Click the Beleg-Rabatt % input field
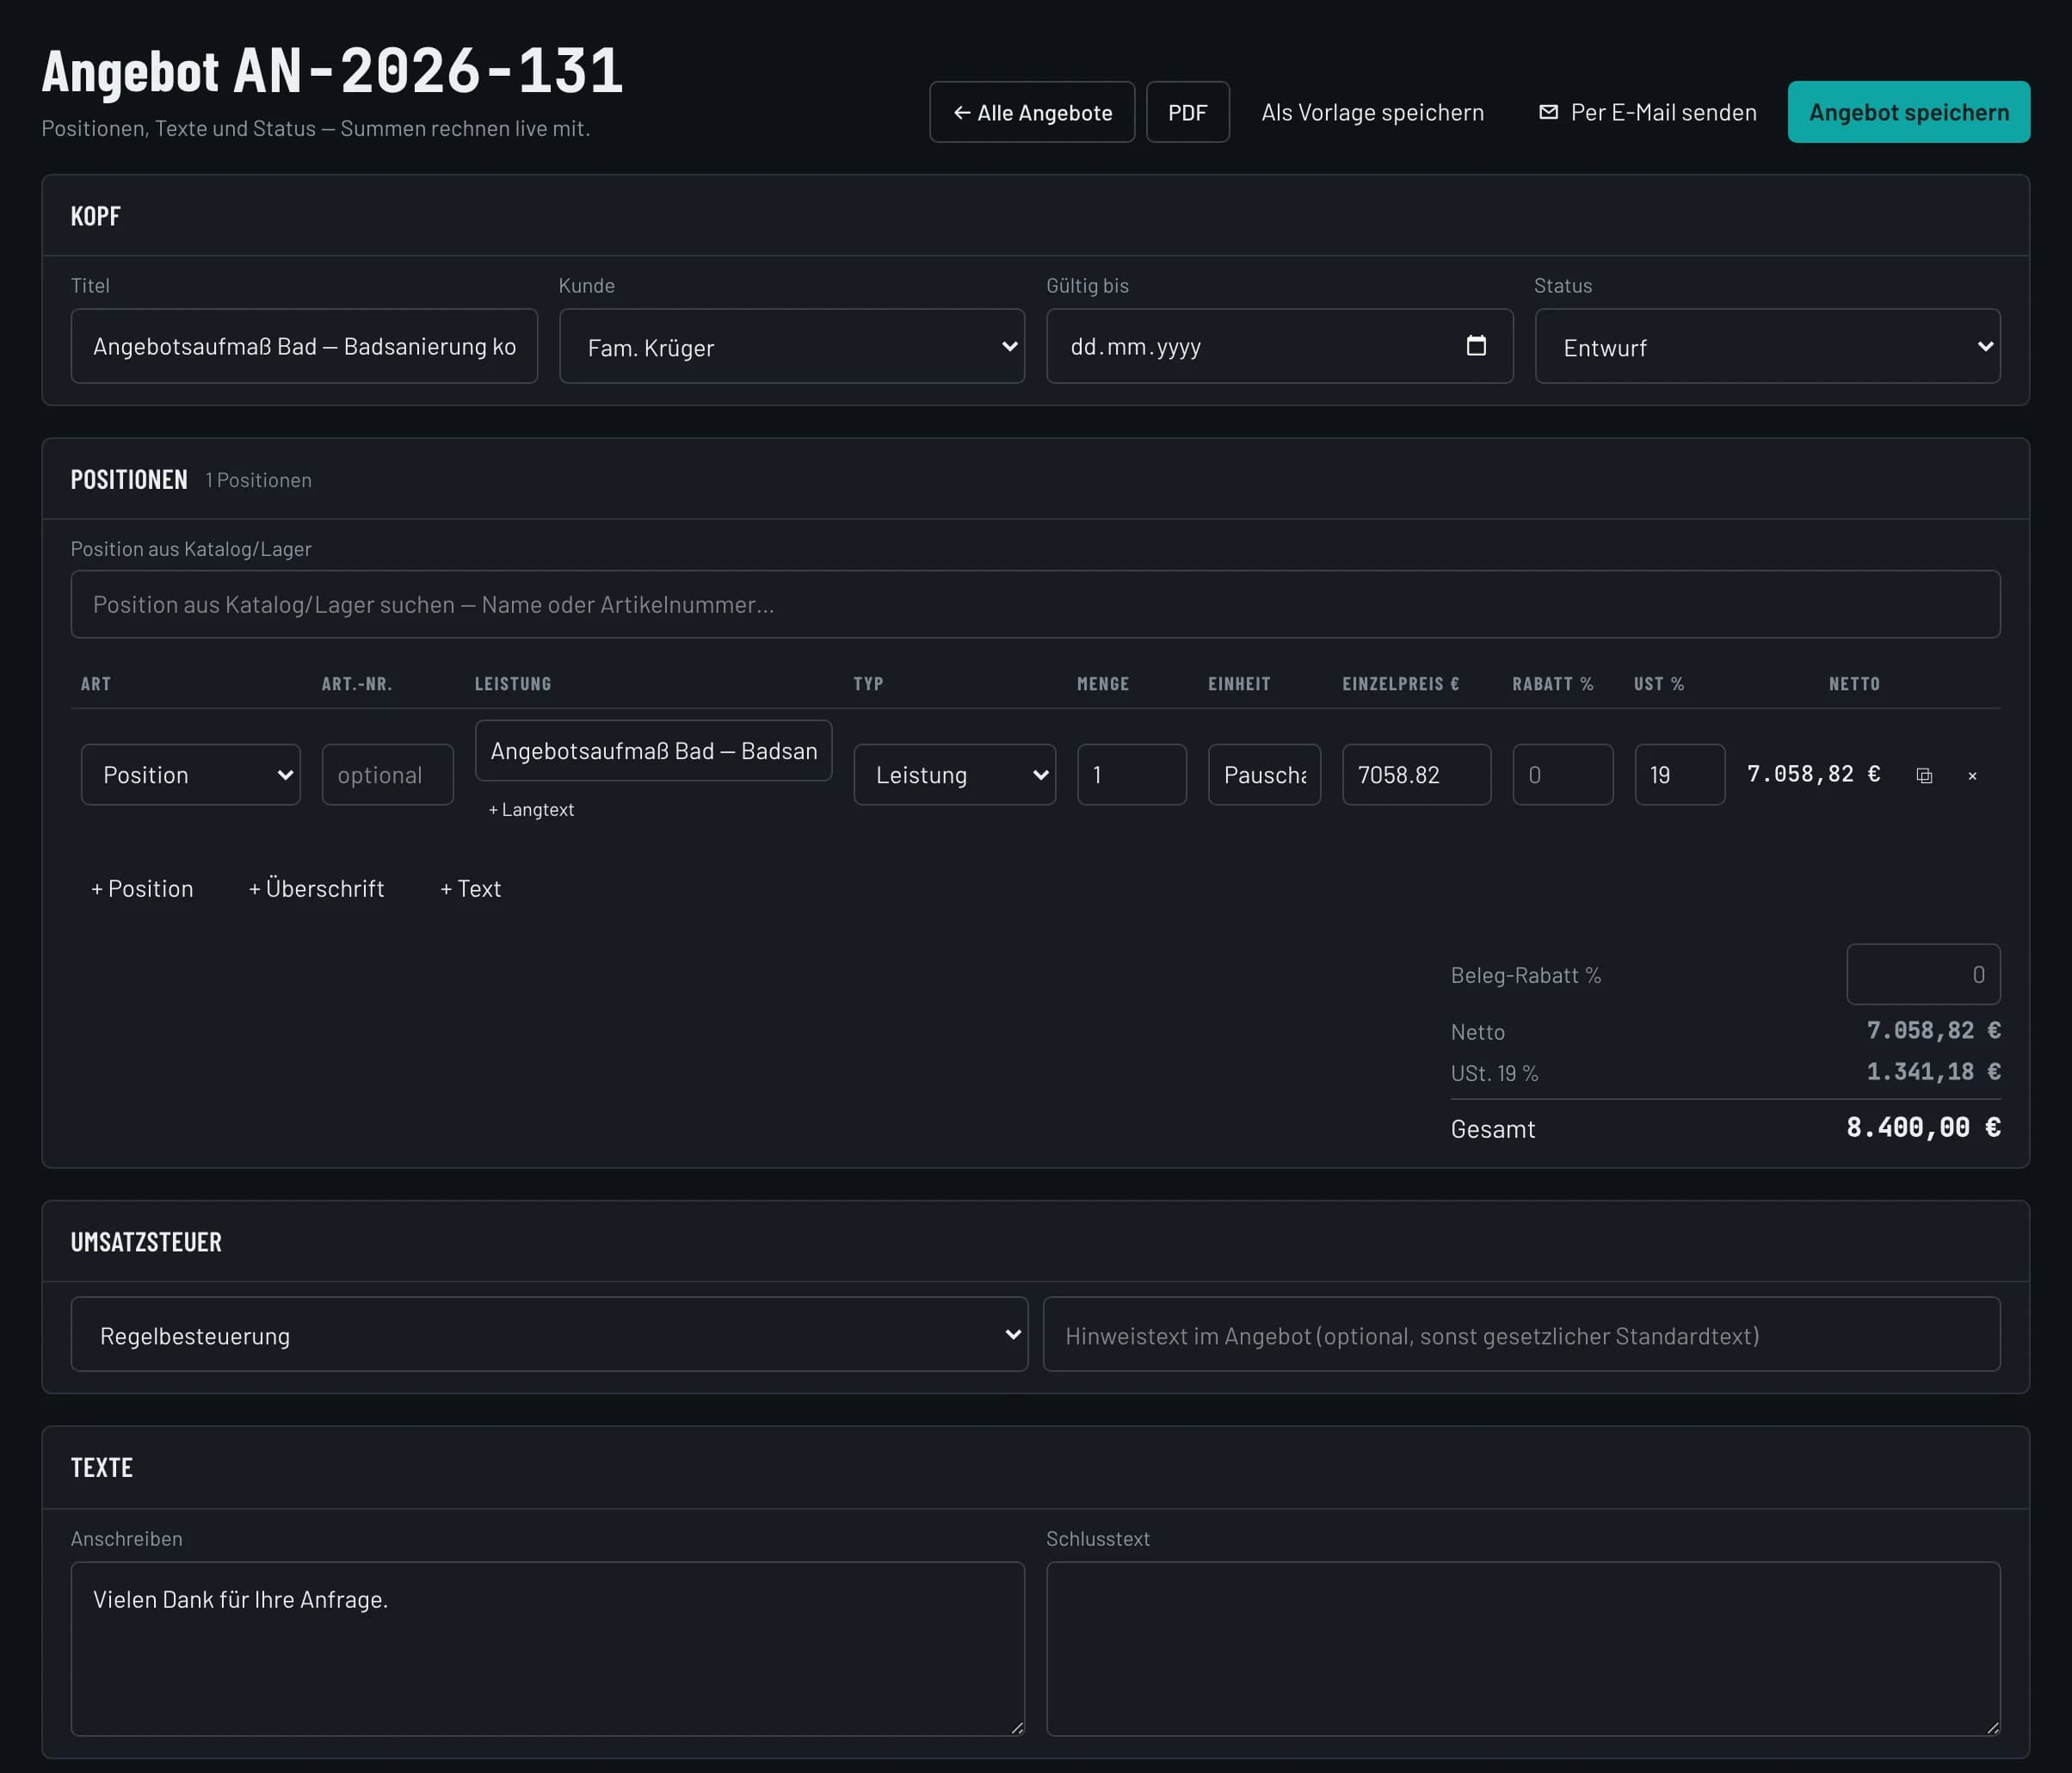 pyautogui.click(x=1923, y=975)
